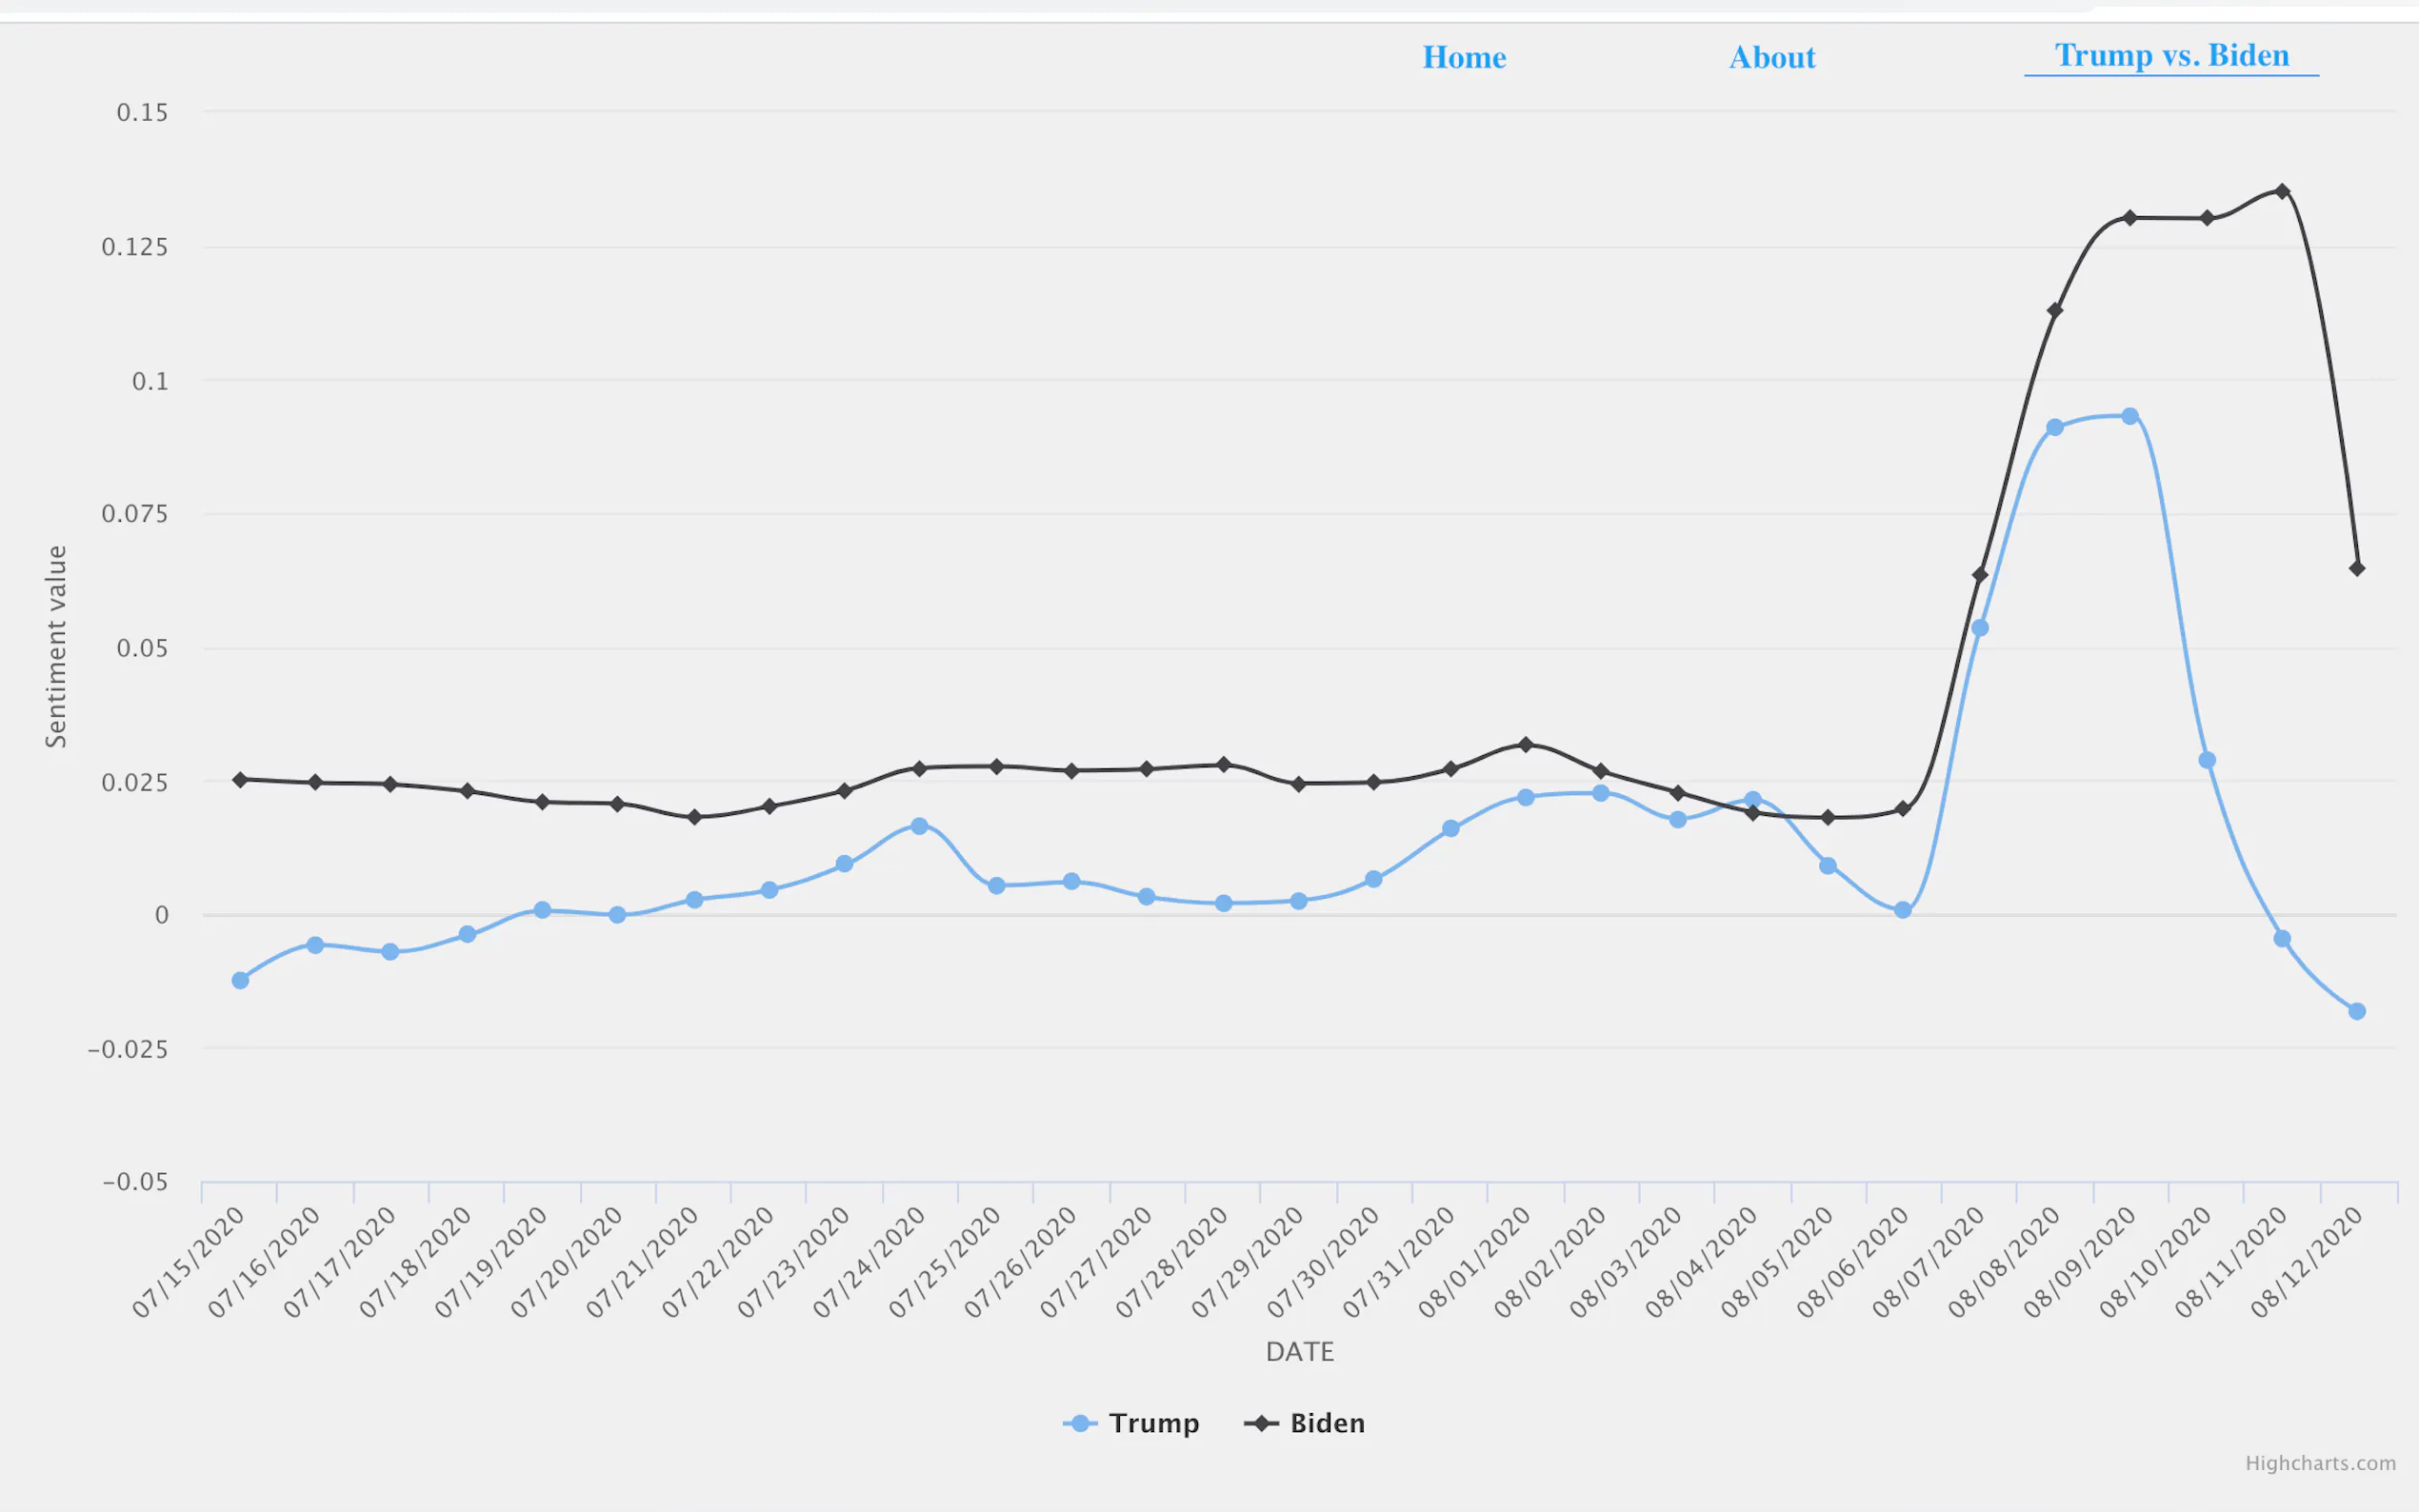The image size is (2419, 1512).
Task: Click Biden's data point on 08/08/2020
Action: coord(2055,310)
